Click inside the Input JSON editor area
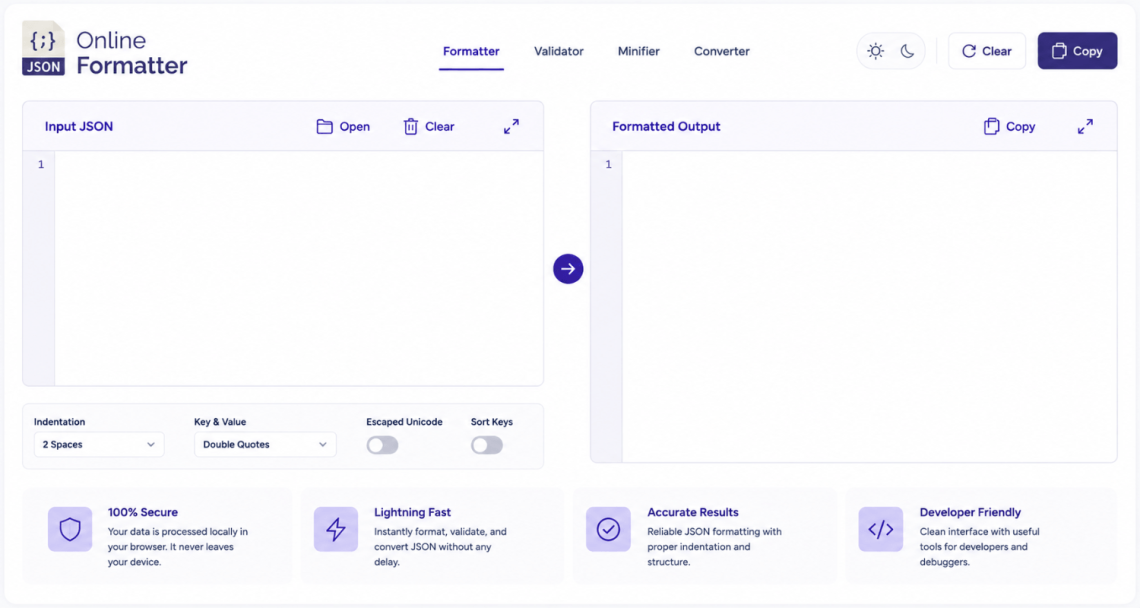The image size is (1140, 608). point(299,268)
